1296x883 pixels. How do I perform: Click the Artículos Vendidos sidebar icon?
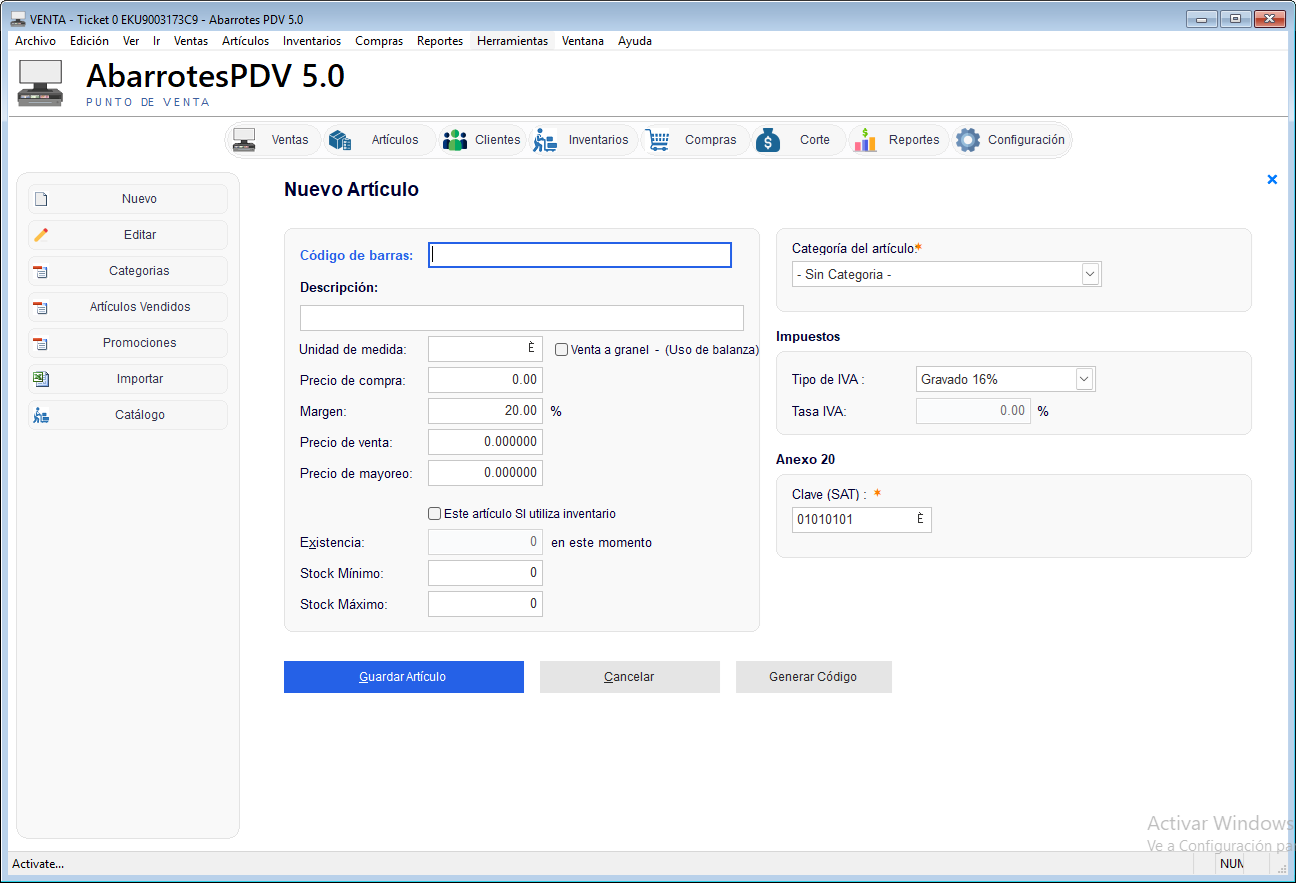(41, 307)
